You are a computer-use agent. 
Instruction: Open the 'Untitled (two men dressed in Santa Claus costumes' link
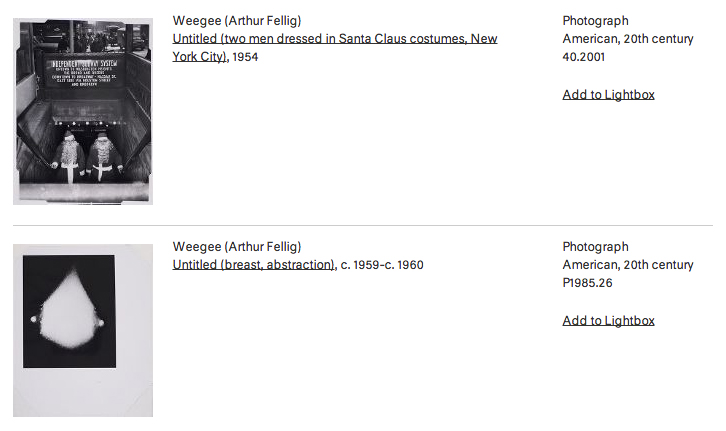coord(334,39)
